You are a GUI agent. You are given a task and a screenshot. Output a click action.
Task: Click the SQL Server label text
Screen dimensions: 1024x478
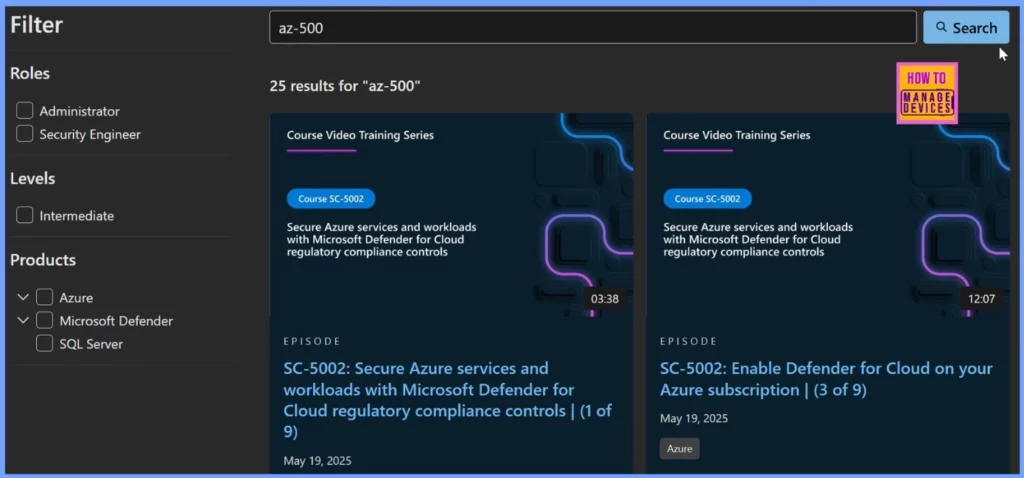[x=91, y=344]
